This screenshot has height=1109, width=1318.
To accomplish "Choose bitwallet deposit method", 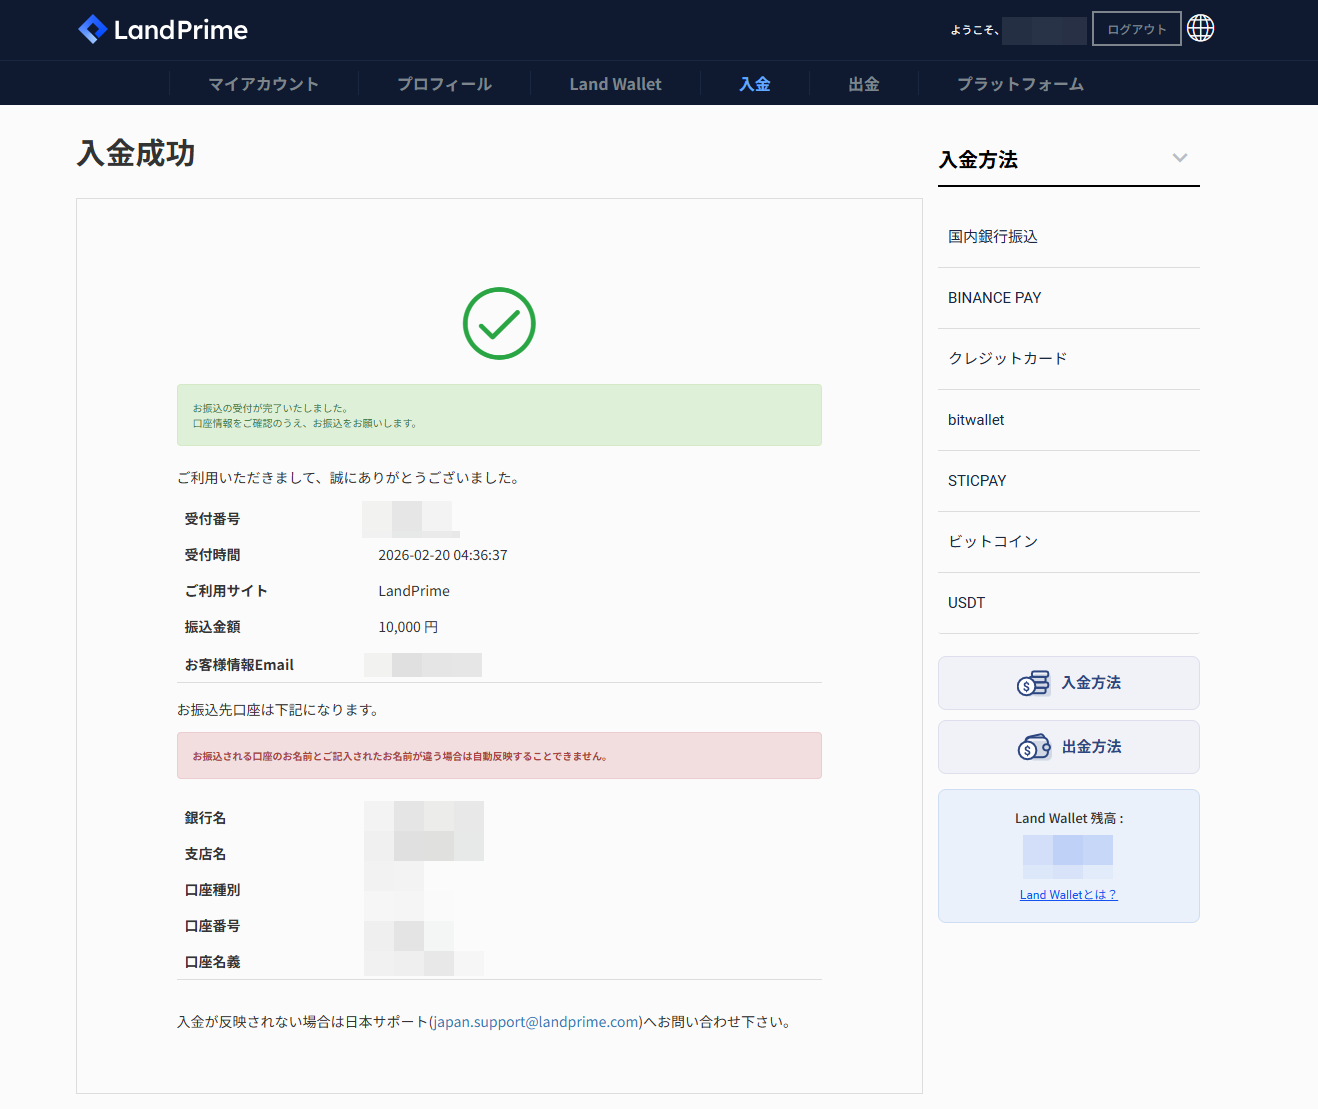I will (1068, 420).
